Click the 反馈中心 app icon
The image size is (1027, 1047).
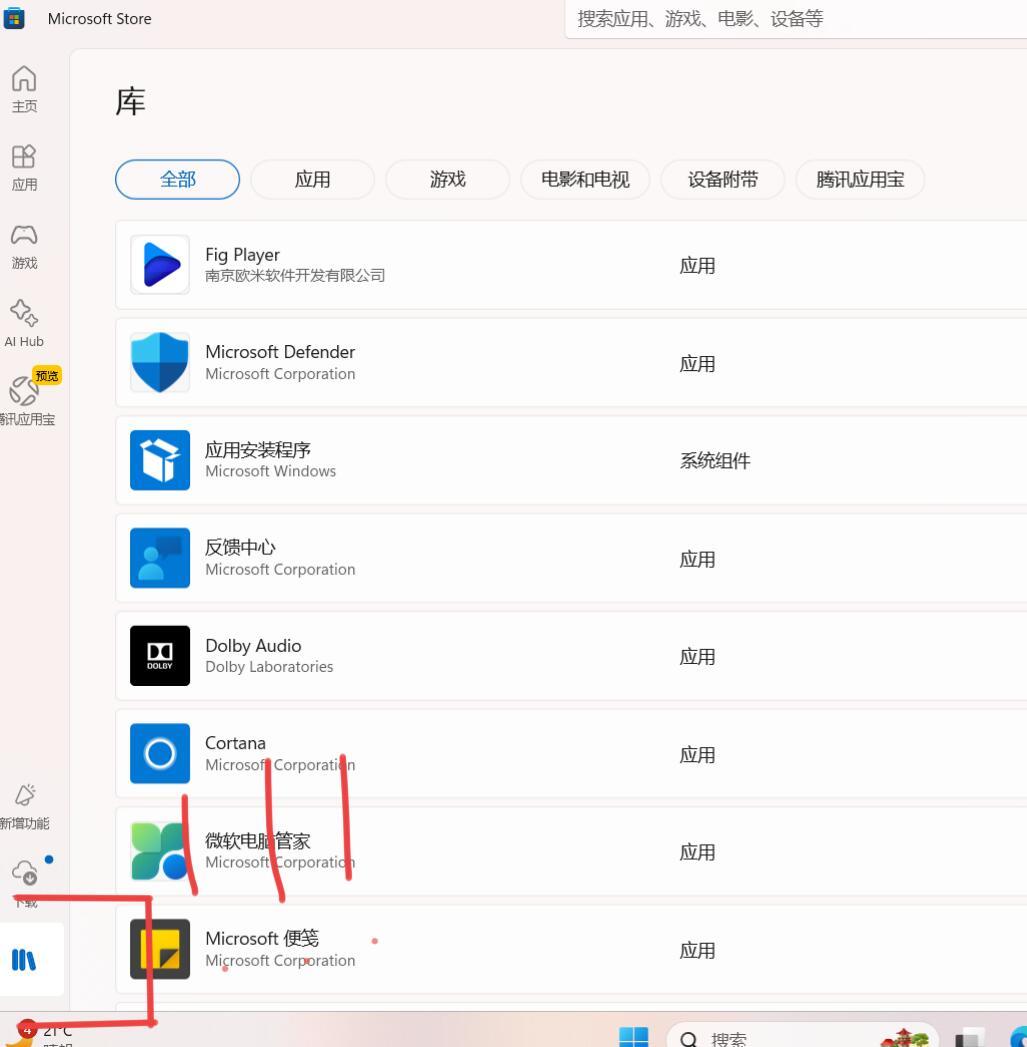[x=160, y=558]
